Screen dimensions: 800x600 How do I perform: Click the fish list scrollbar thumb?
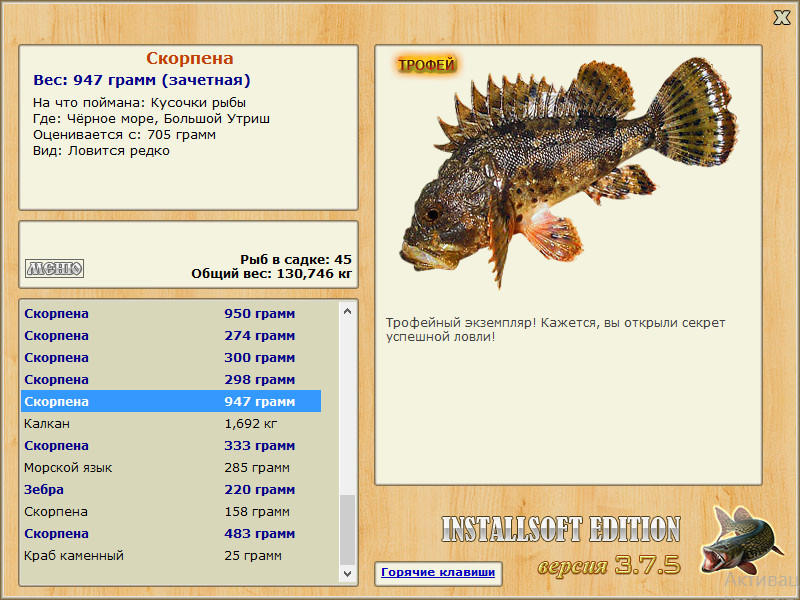347,530
